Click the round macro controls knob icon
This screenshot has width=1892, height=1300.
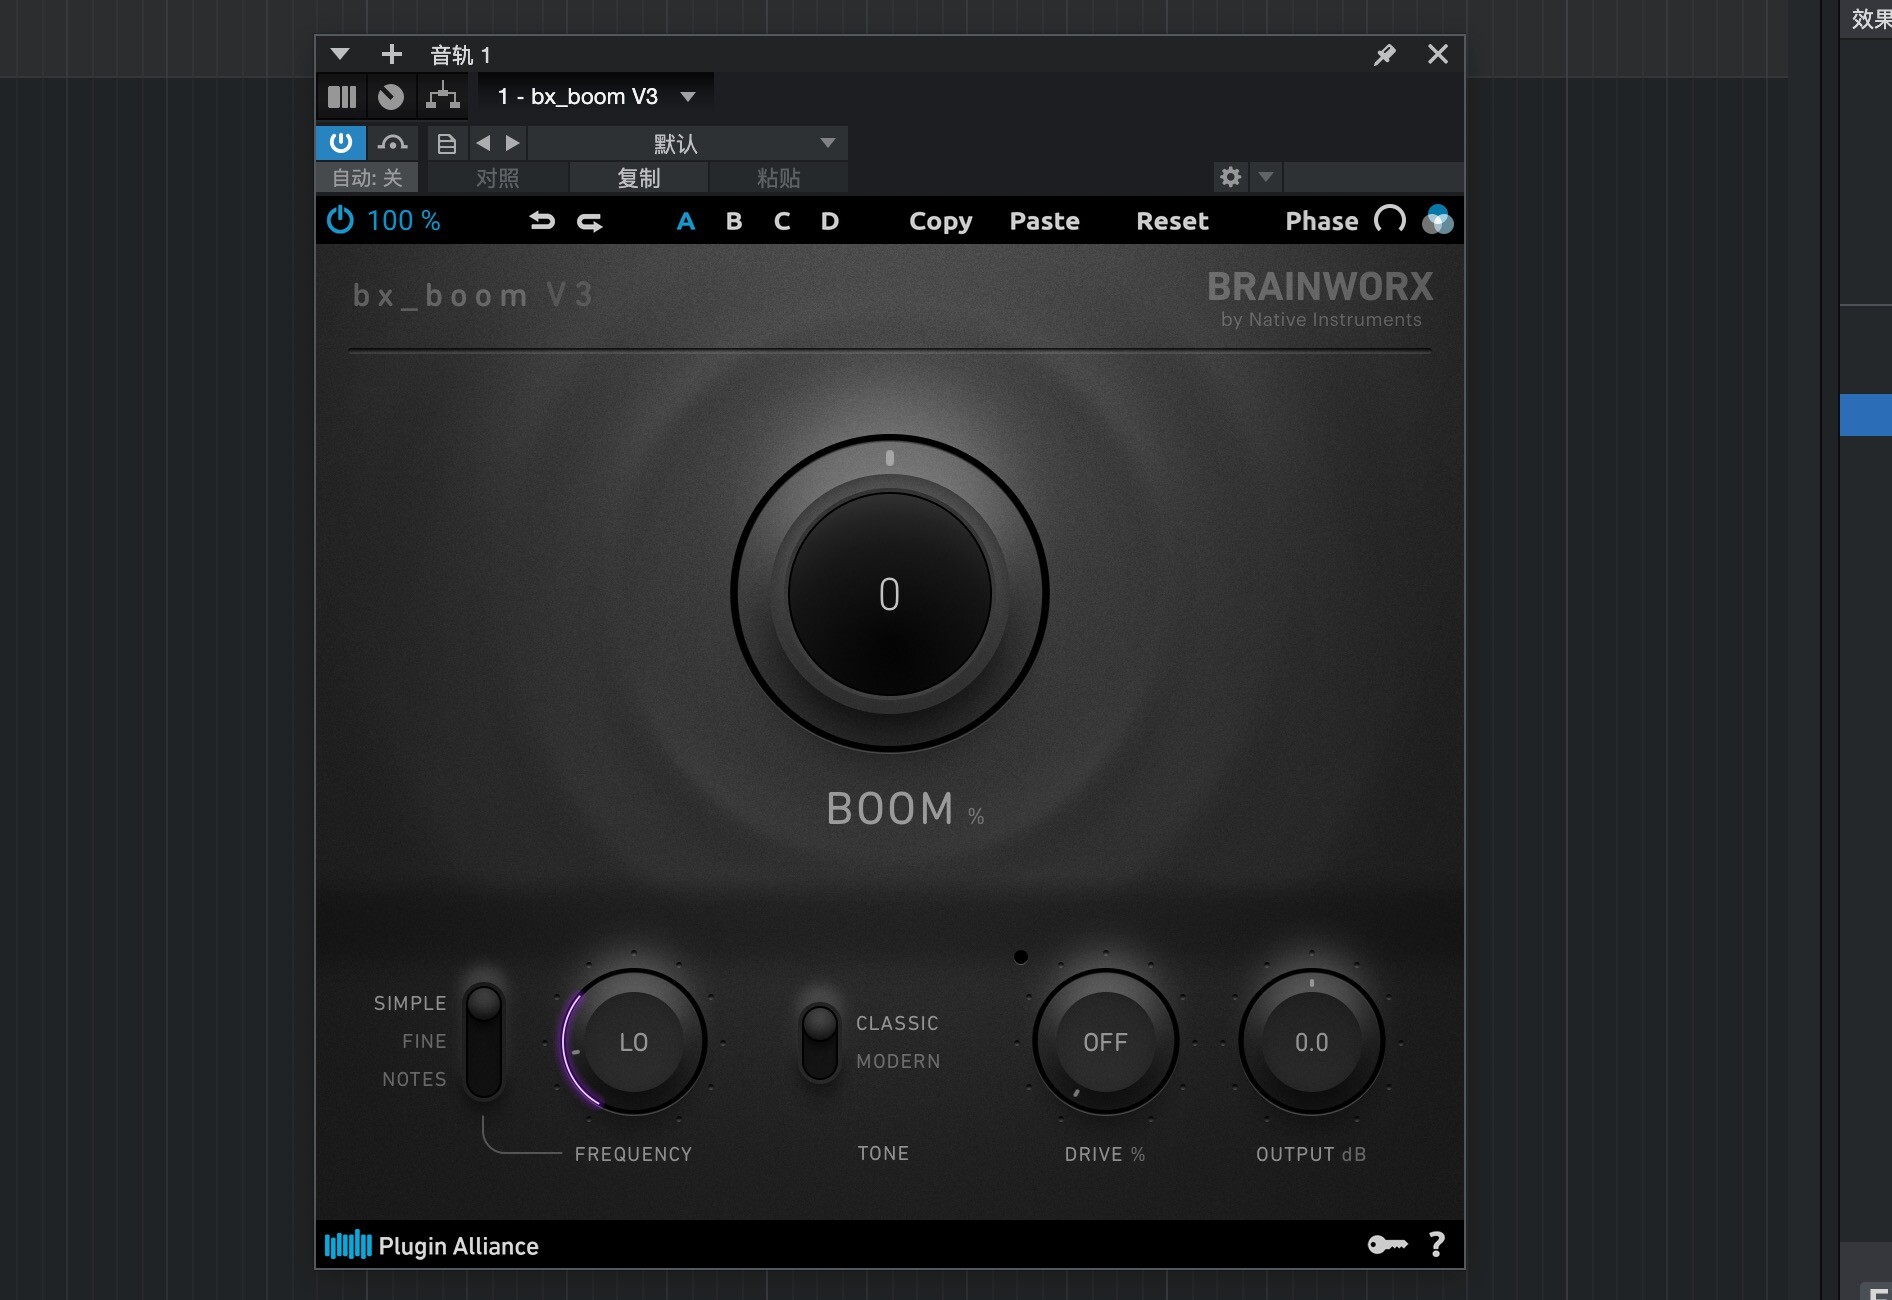pos(391,97)
